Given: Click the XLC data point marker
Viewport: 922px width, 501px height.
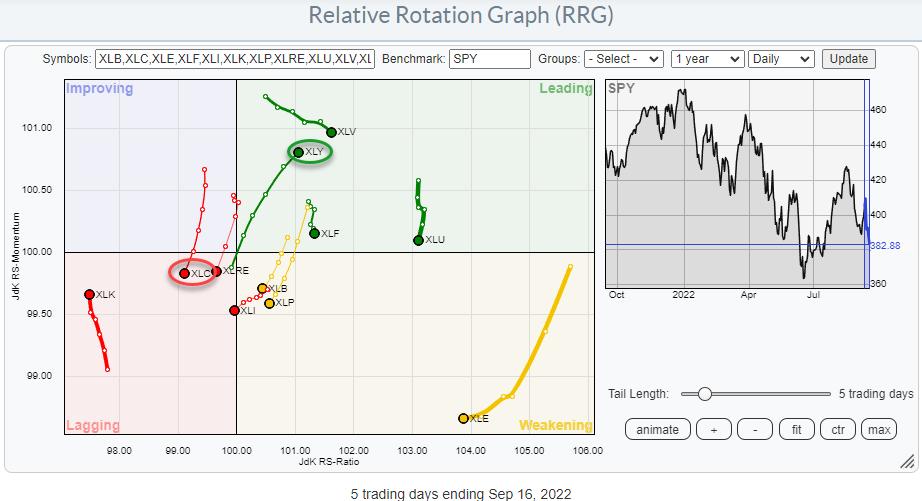Looking at the screenshot, I should click(184, 273).
